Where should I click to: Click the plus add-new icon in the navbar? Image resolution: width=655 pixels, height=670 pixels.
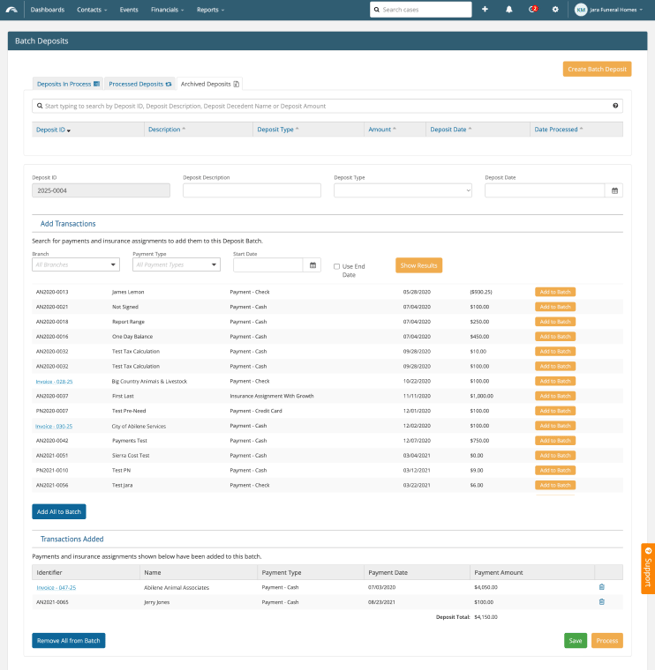pos(485,9)
